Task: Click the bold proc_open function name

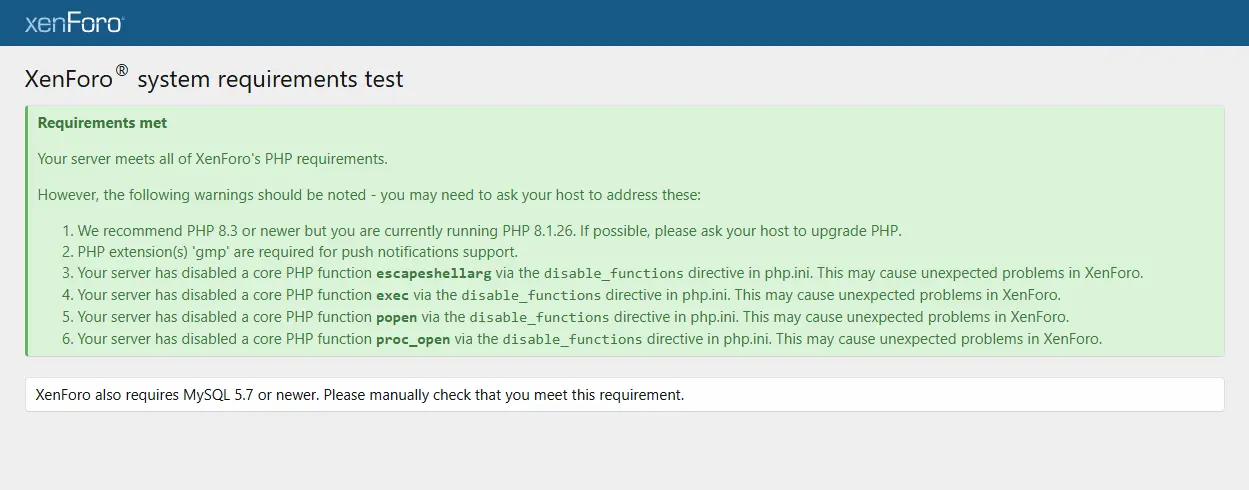Action: 413,339
